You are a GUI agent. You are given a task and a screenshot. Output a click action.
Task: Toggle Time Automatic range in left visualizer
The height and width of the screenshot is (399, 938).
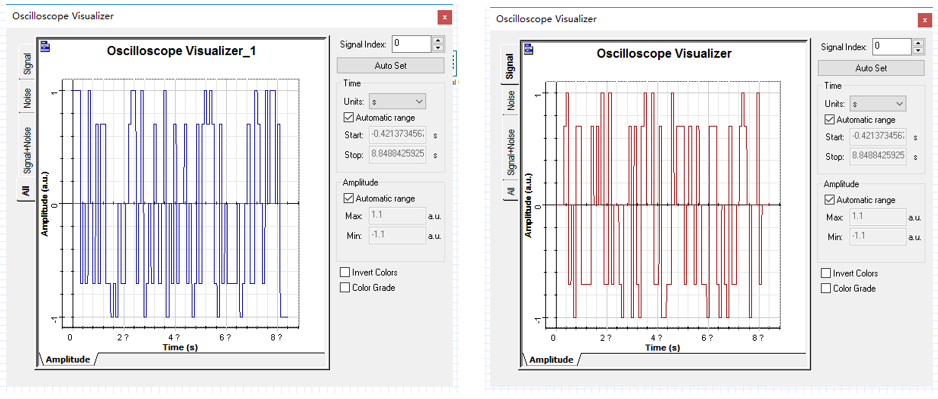click(x=349, y=117)
